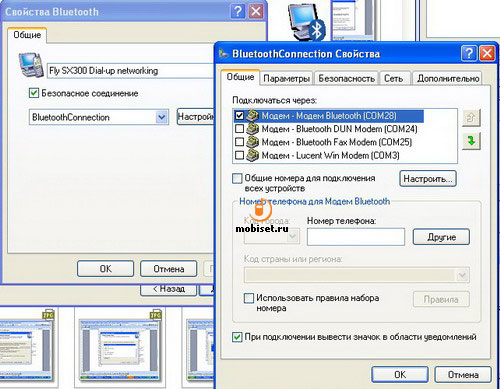Check Bluetooth Fax Modem (COM25) checkbox
This screenshot has height=389, width=500.
239,142
